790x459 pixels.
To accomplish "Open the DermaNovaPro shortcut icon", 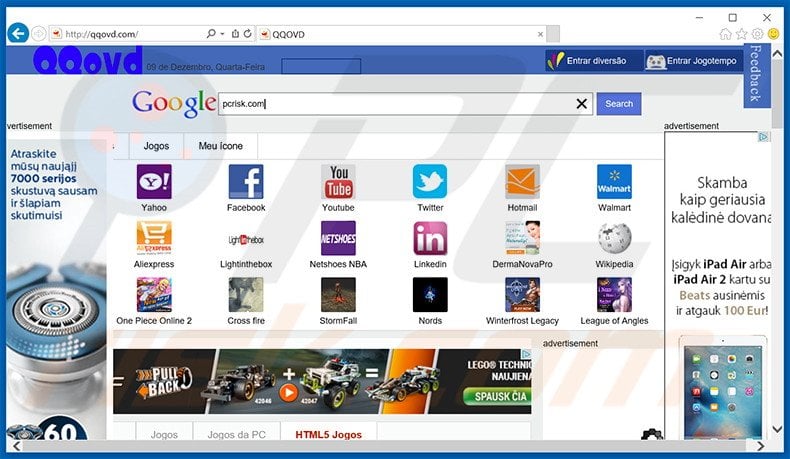I will (522, 238).
